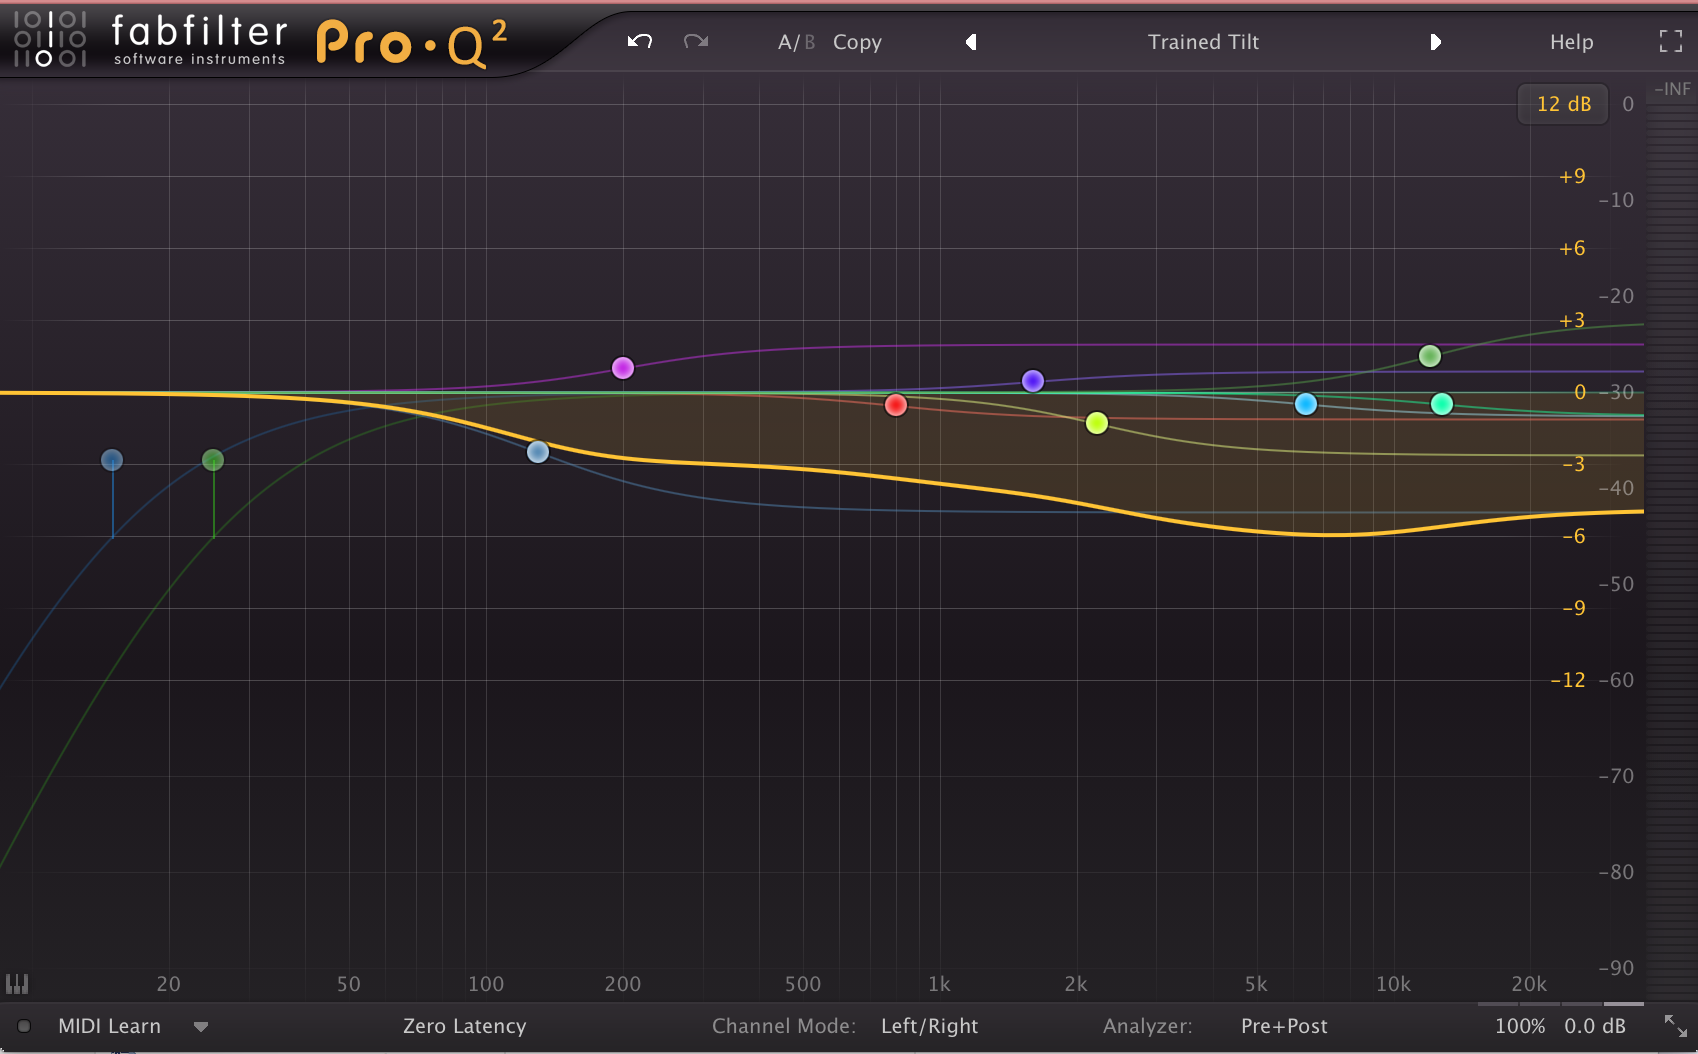
Task: Copy settings with Copy button
Action: pos(857,42)
